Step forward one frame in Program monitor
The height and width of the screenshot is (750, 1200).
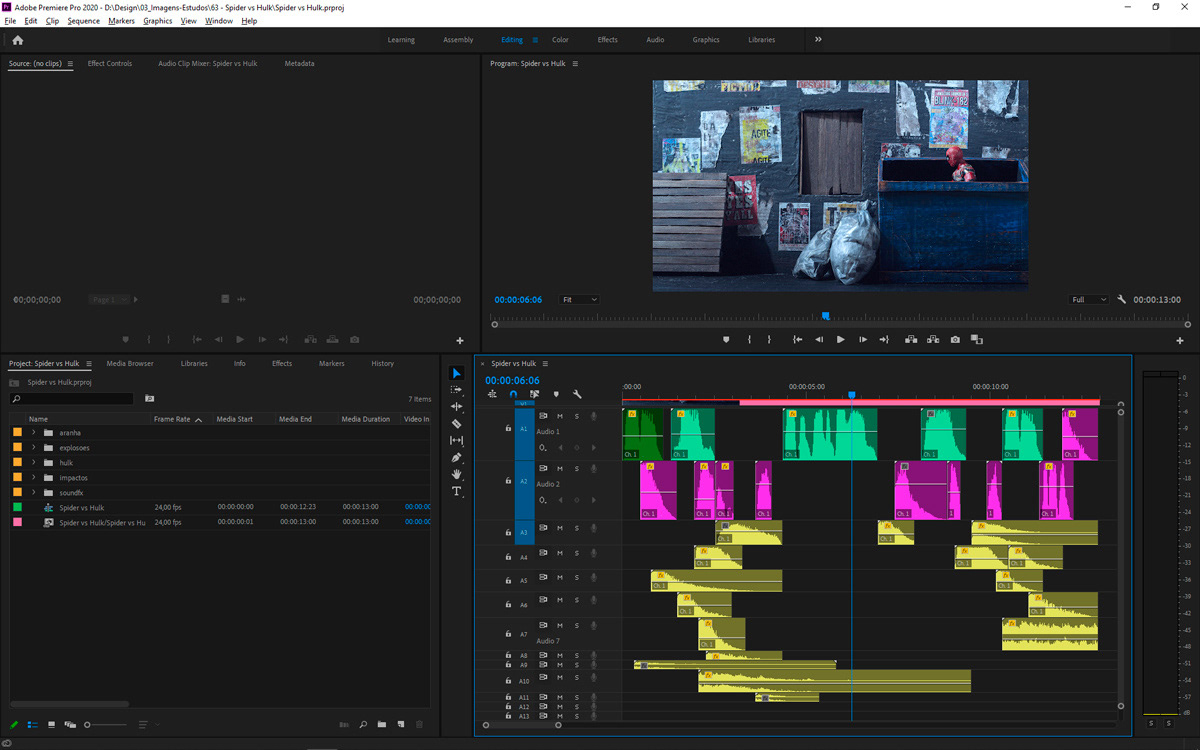click(863, 340)
